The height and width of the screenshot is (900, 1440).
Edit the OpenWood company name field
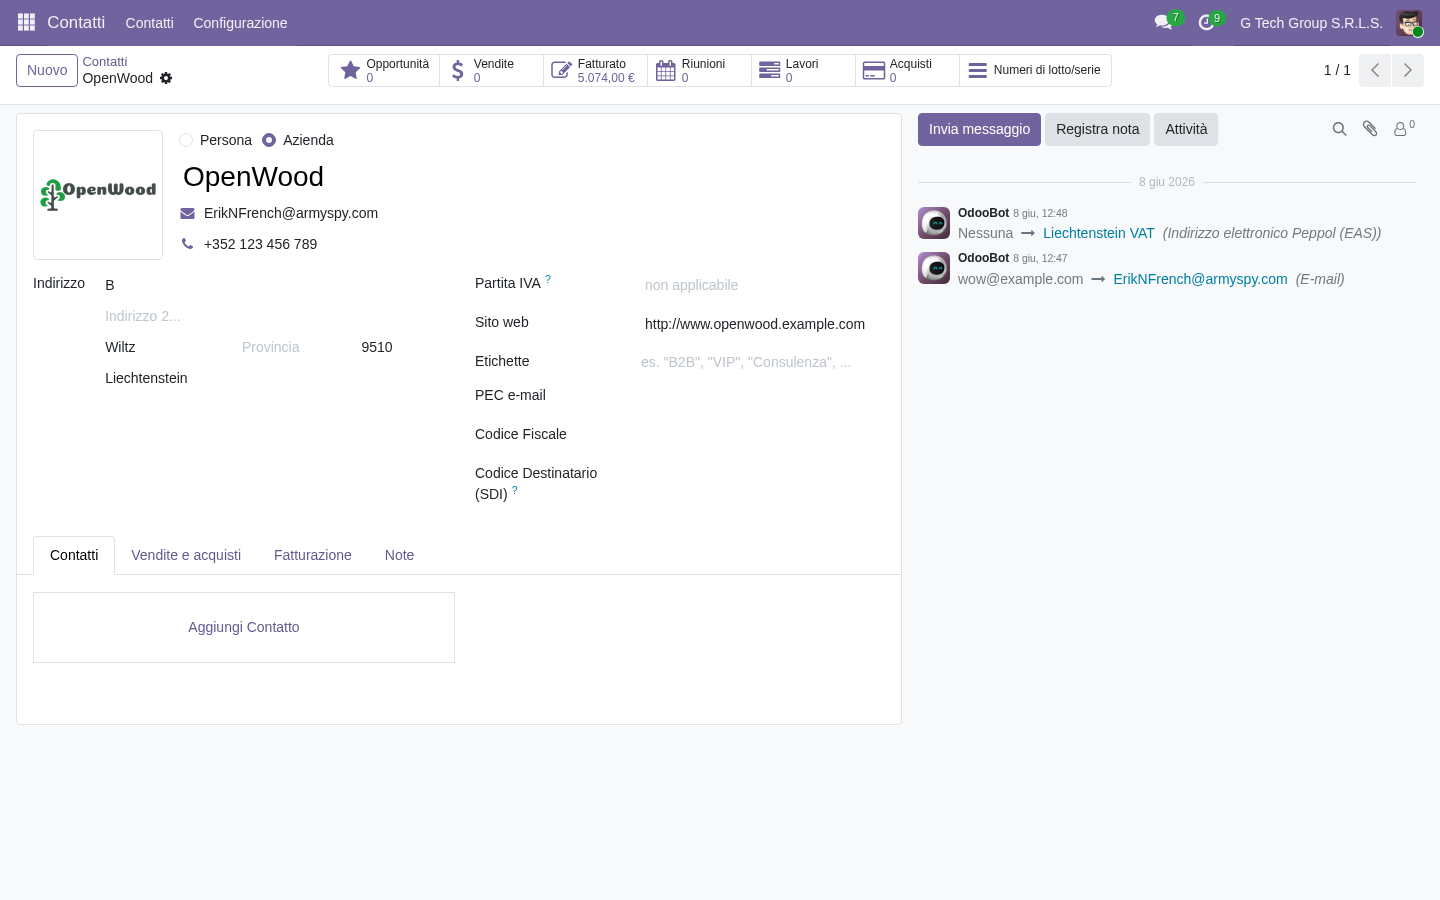pyautogui.click(x=532, y=177)
